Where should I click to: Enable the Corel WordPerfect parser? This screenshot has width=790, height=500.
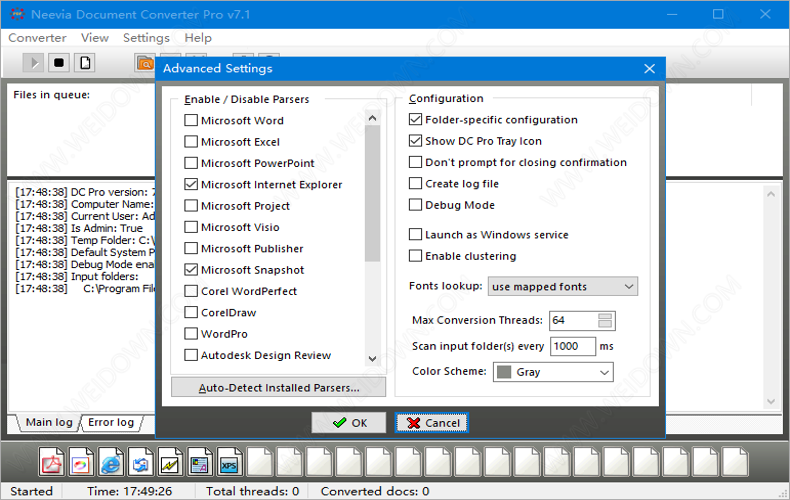(191, 291)
